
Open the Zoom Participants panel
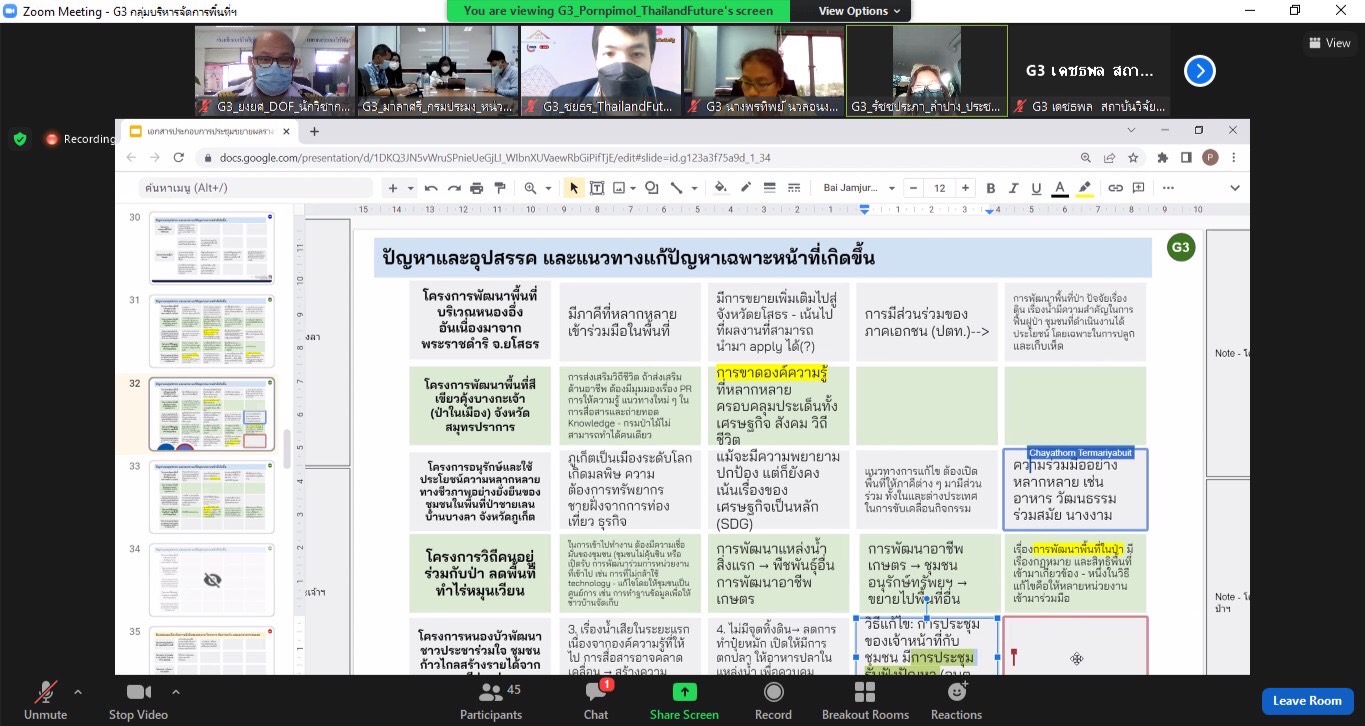pos(491,699)
